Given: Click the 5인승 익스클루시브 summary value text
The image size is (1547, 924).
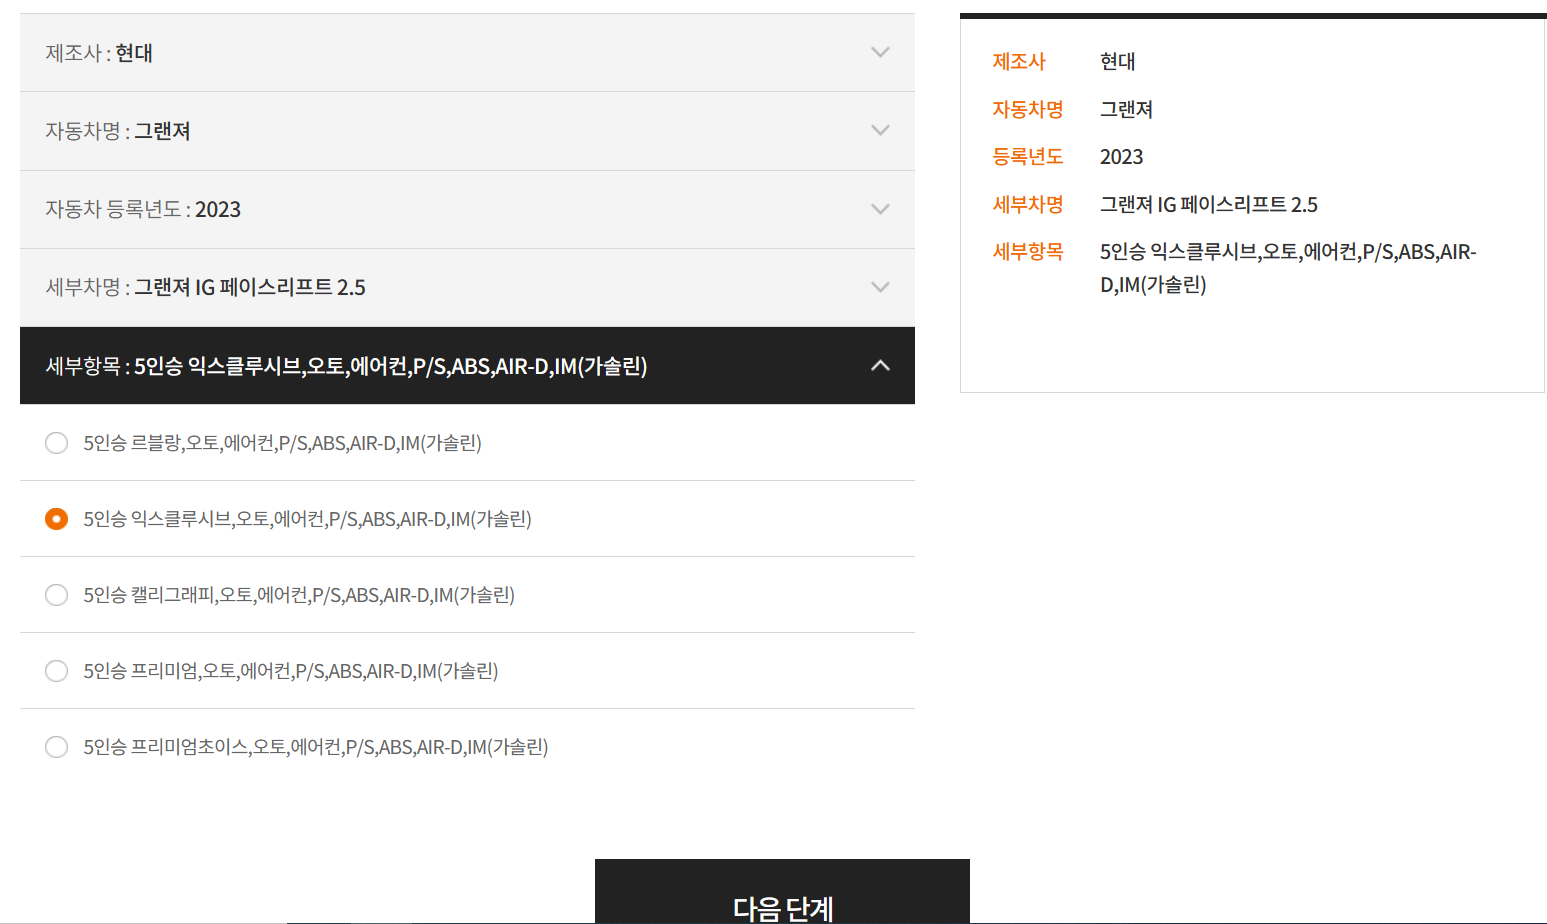Looking at the screenshot, I should coord(1288,268).
